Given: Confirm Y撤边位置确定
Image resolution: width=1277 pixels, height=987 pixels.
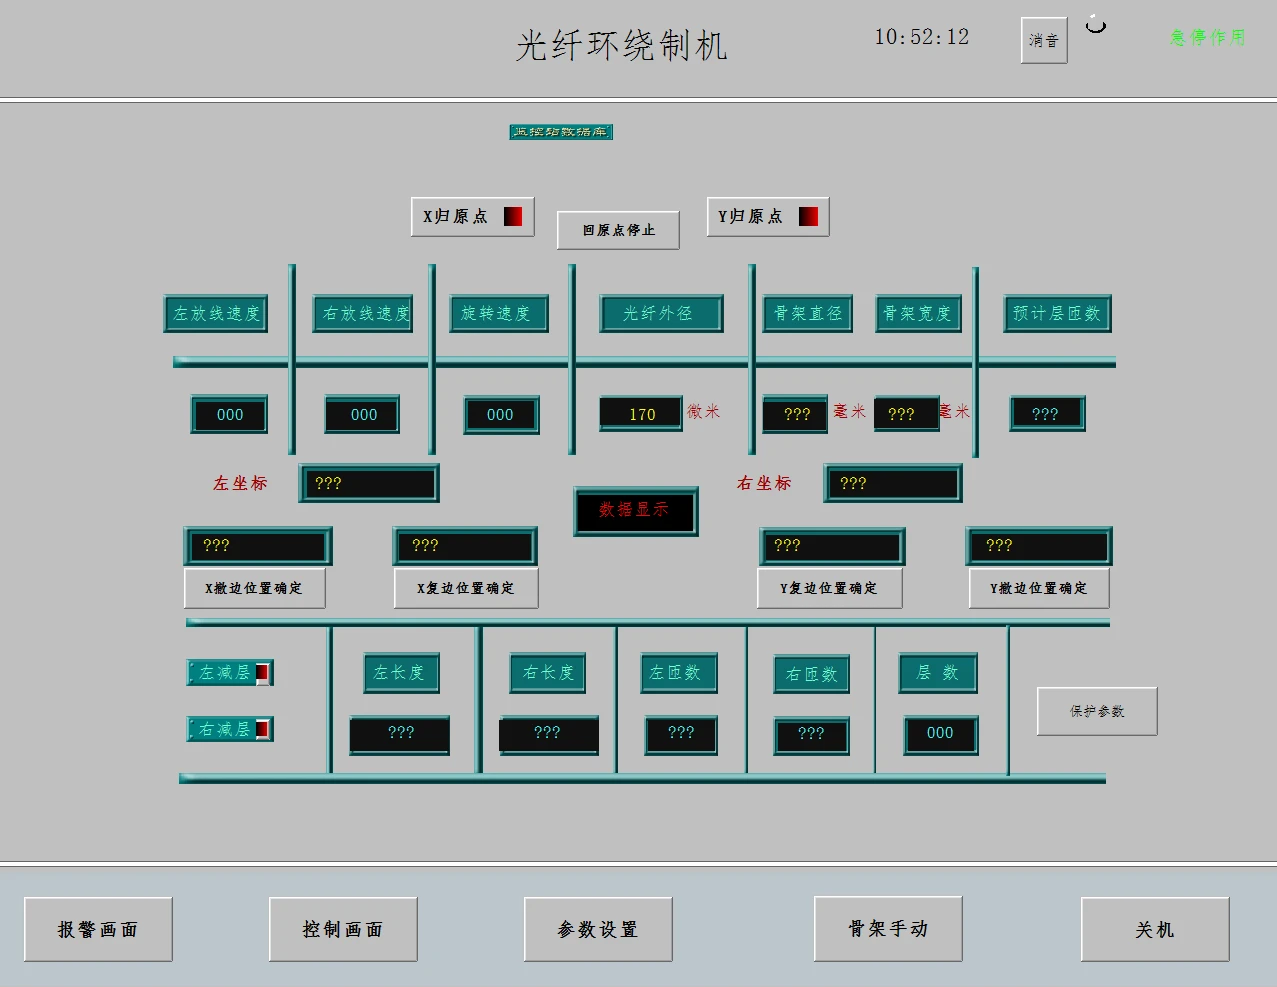Looking at the screenshot, I should (x=1038, y=588).
